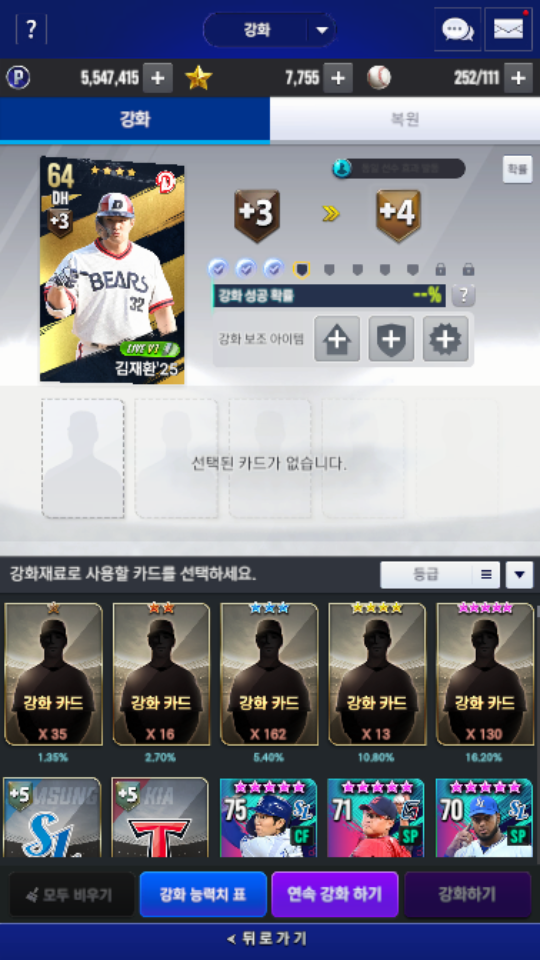Viewport: 540px width, 960px height.
Task: Open the mailbox envelope icon
Action: point(508,29)
